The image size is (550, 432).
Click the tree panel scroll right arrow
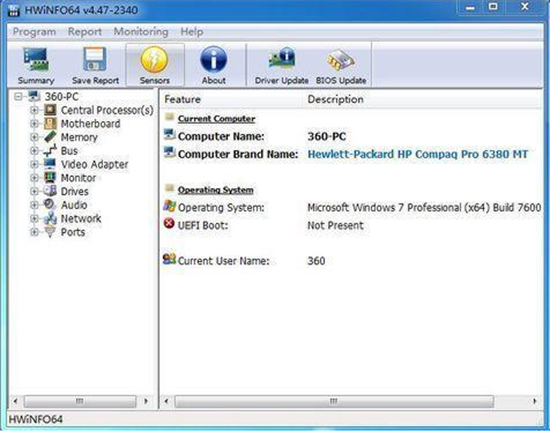[146, 401]
